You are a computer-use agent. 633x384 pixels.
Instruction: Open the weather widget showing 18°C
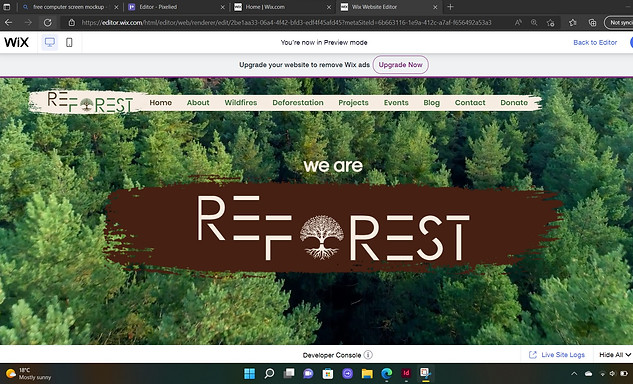point(28,374)
